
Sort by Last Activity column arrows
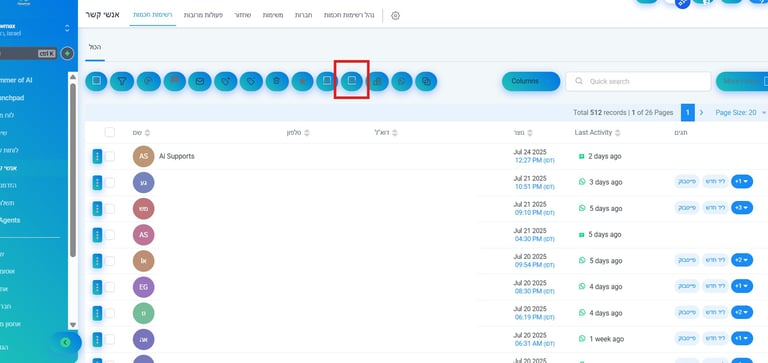coord(618,133)
